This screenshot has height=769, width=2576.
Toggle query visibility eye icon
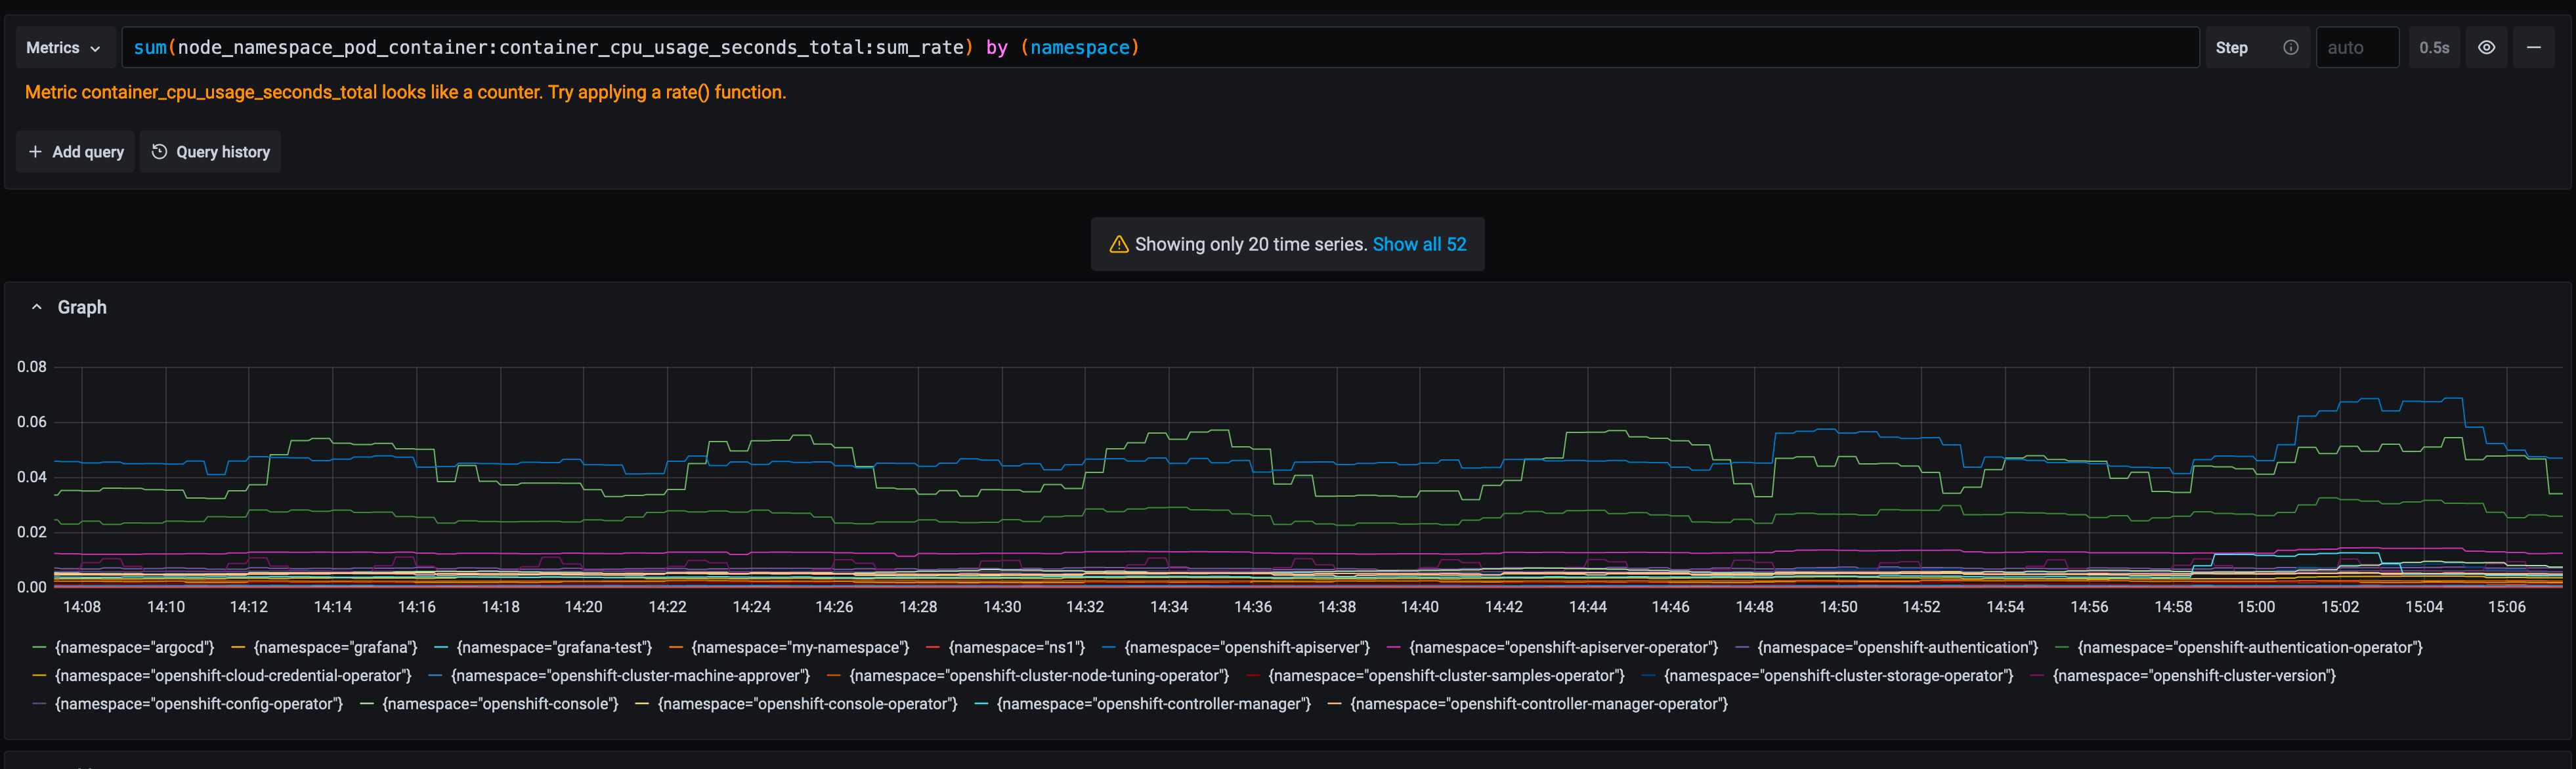(x=2486, y=47)
